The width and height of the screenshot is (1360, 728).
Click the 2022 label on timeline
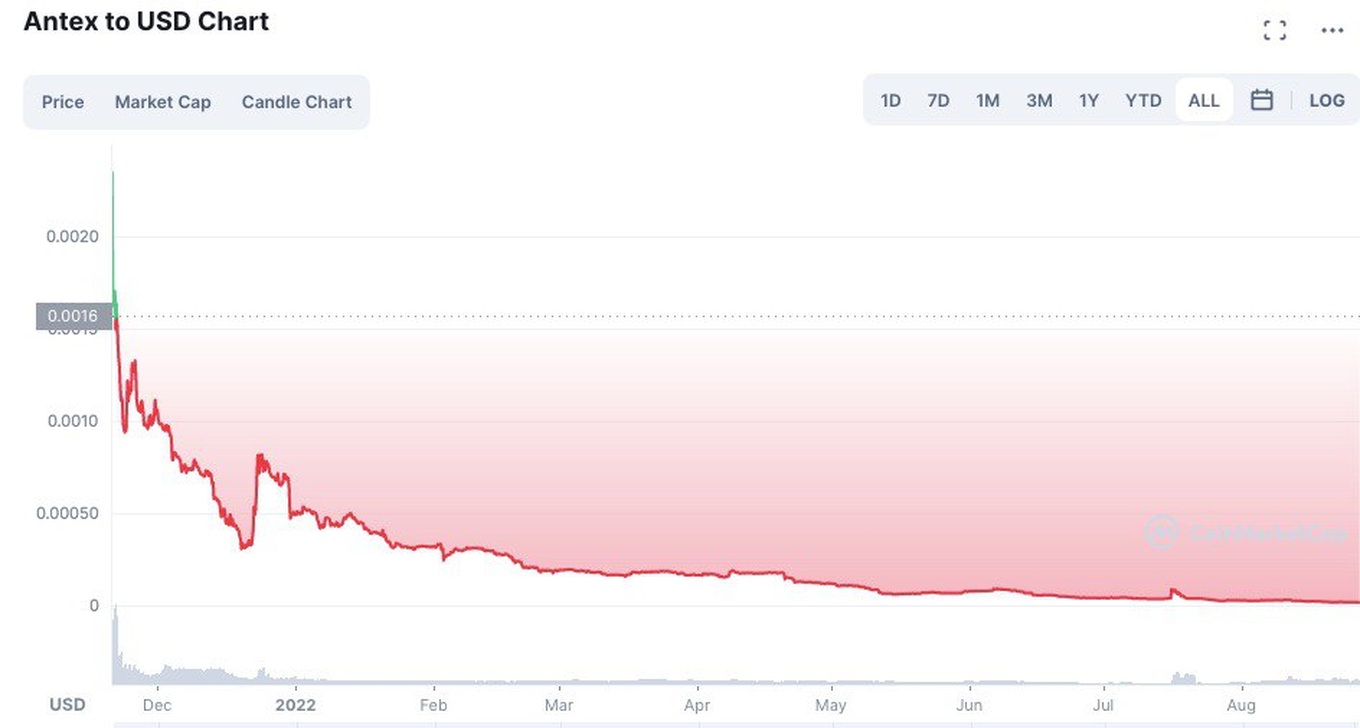point(295,705)
